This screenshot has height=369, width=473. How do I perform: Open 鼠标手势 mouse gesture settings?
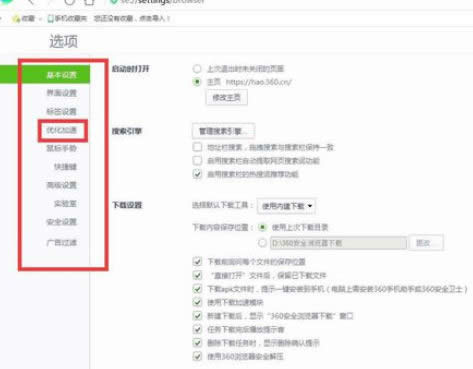point(61,148)
